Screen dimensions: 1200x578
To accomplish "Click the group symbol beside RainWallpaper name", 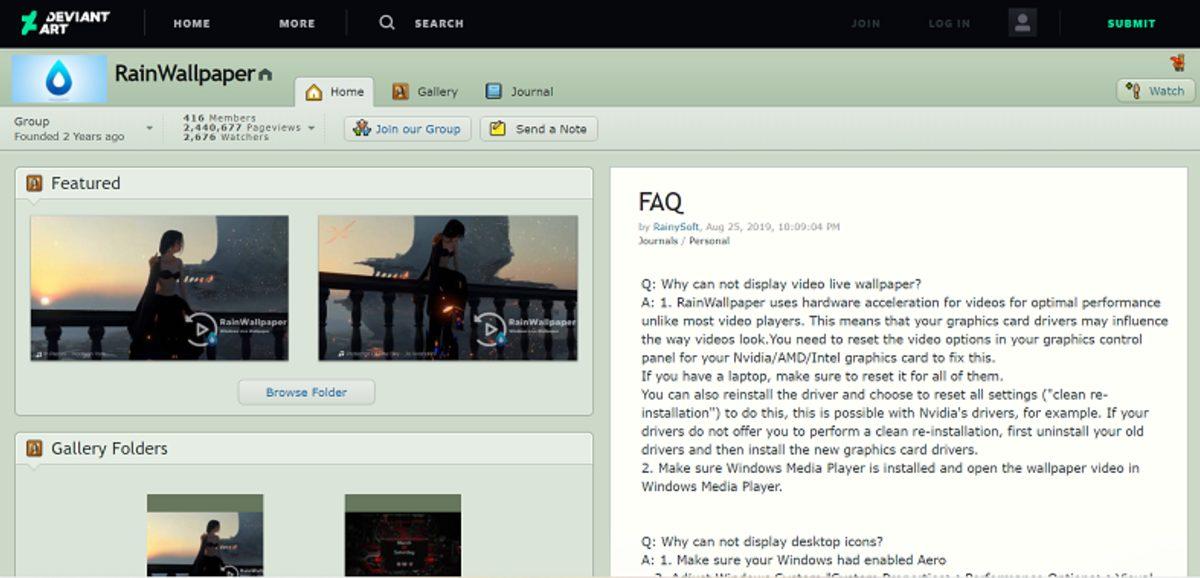I will click(x=265, y=75).
